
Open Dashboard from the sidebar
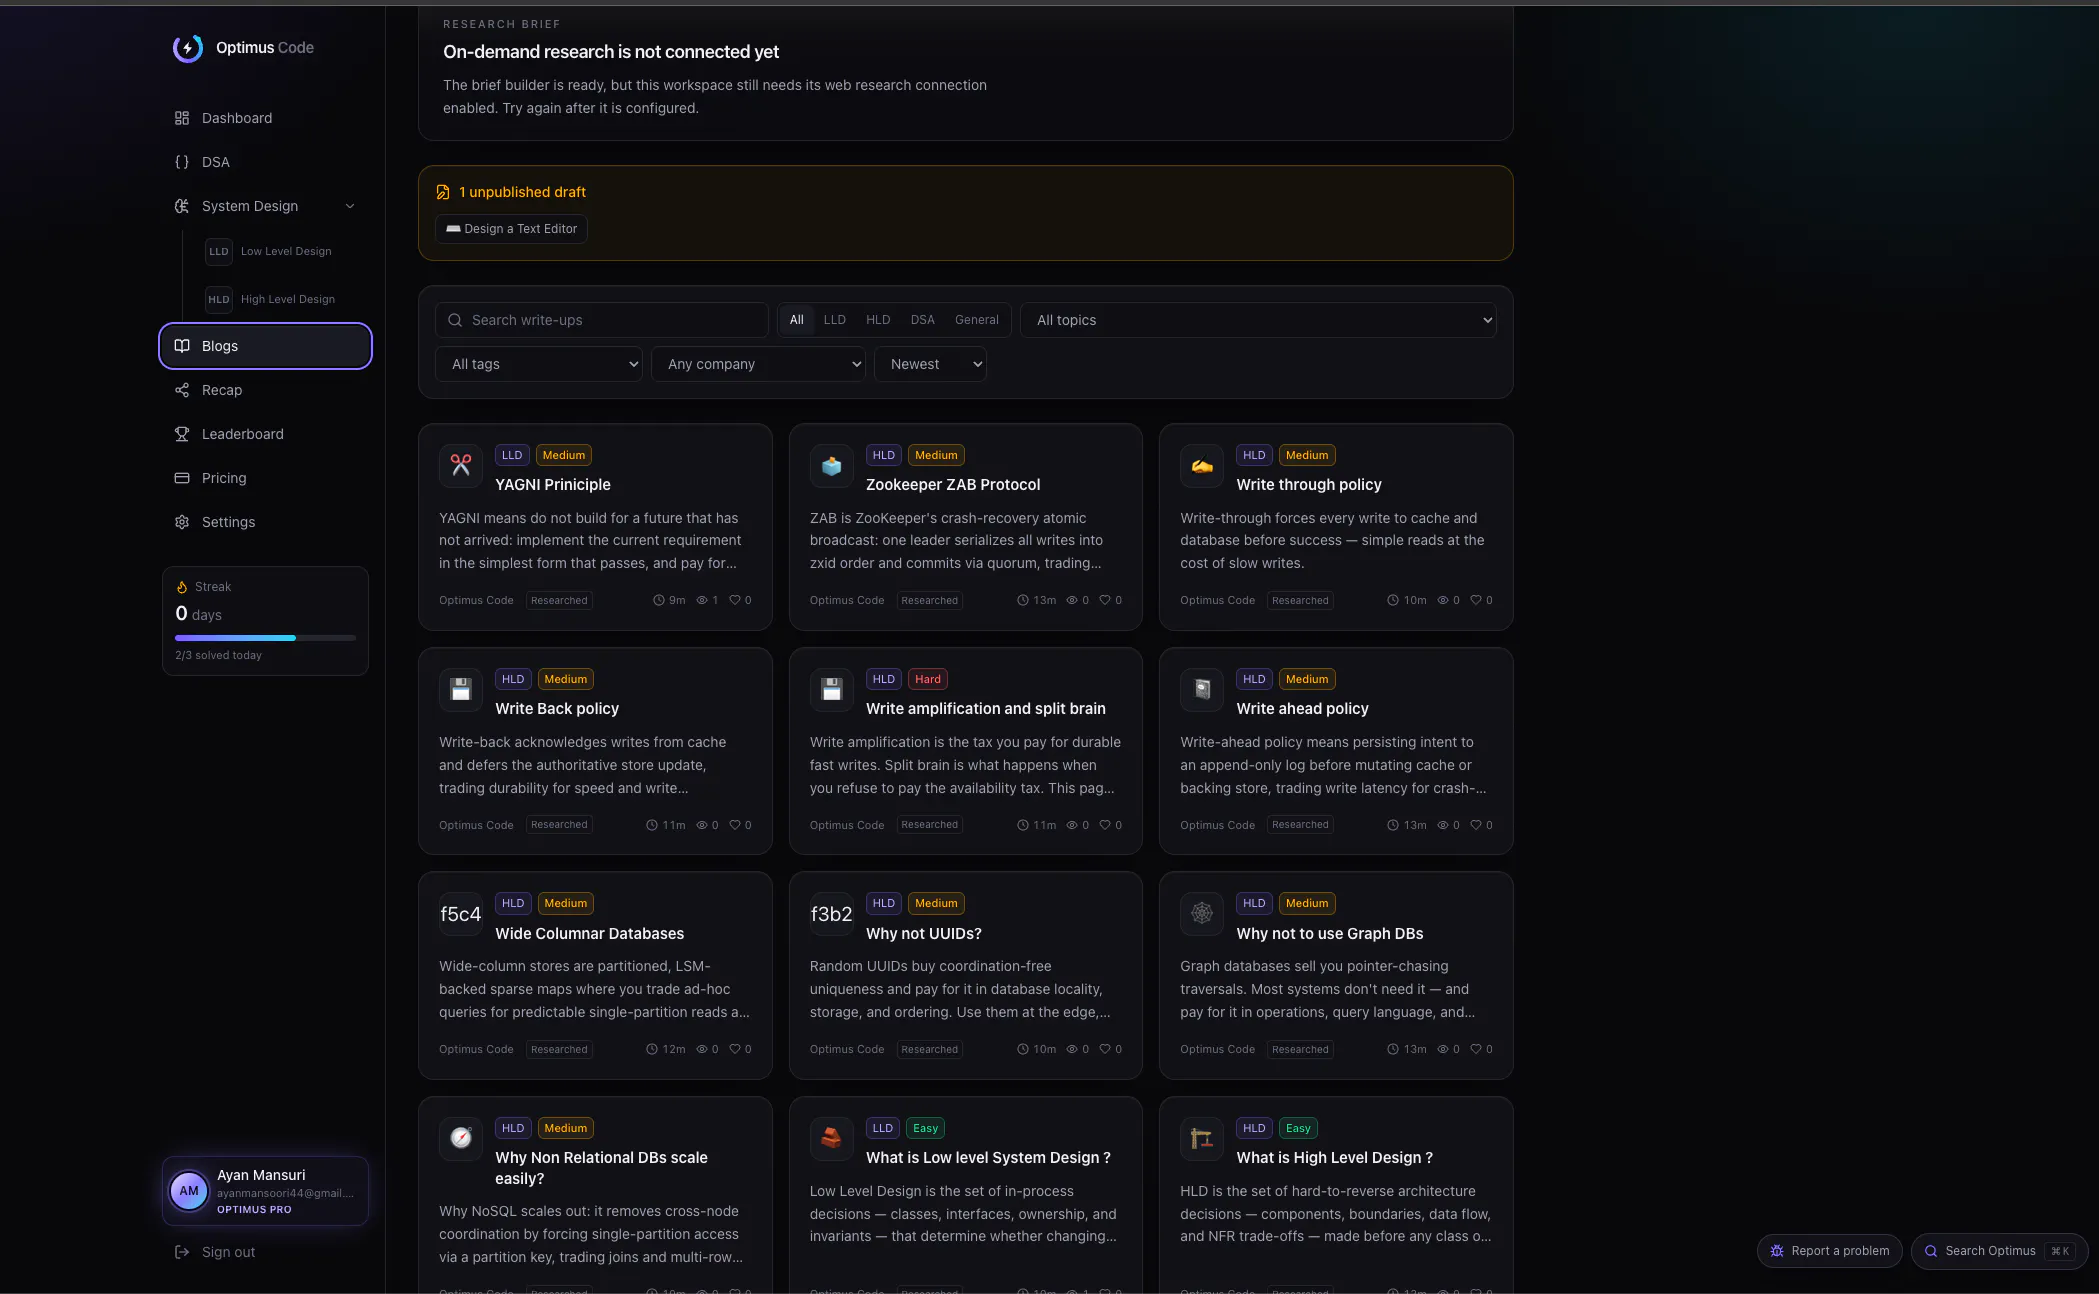point(265,118)
